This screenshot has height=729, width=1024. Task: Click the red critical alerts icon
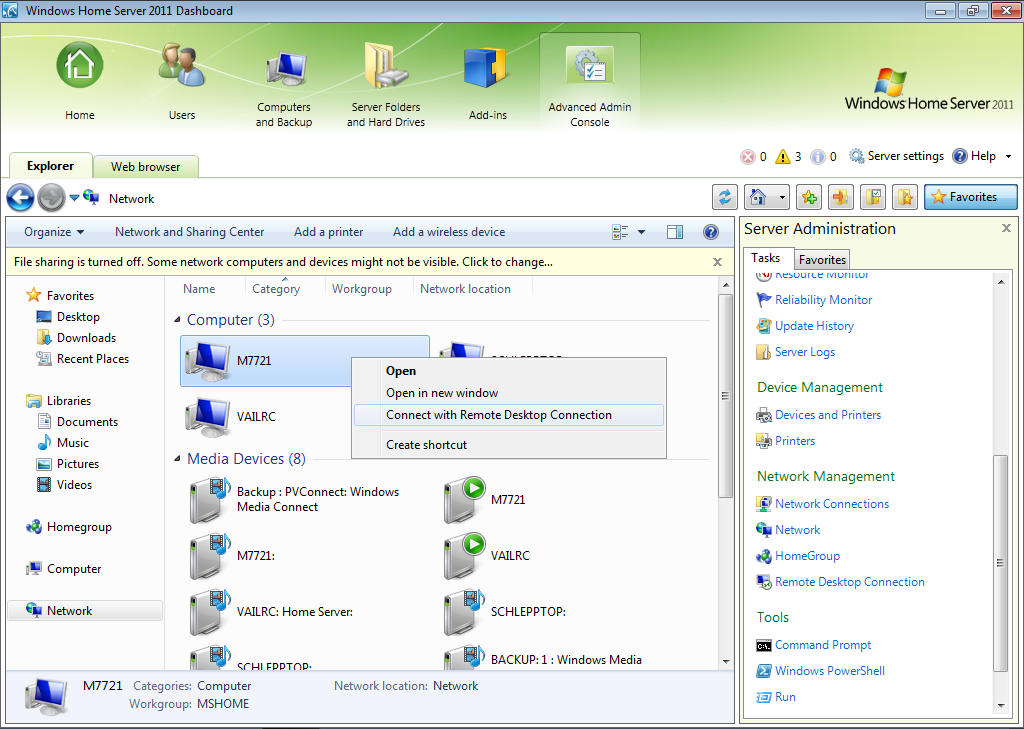pyautogui.click(x=747, y=157)
